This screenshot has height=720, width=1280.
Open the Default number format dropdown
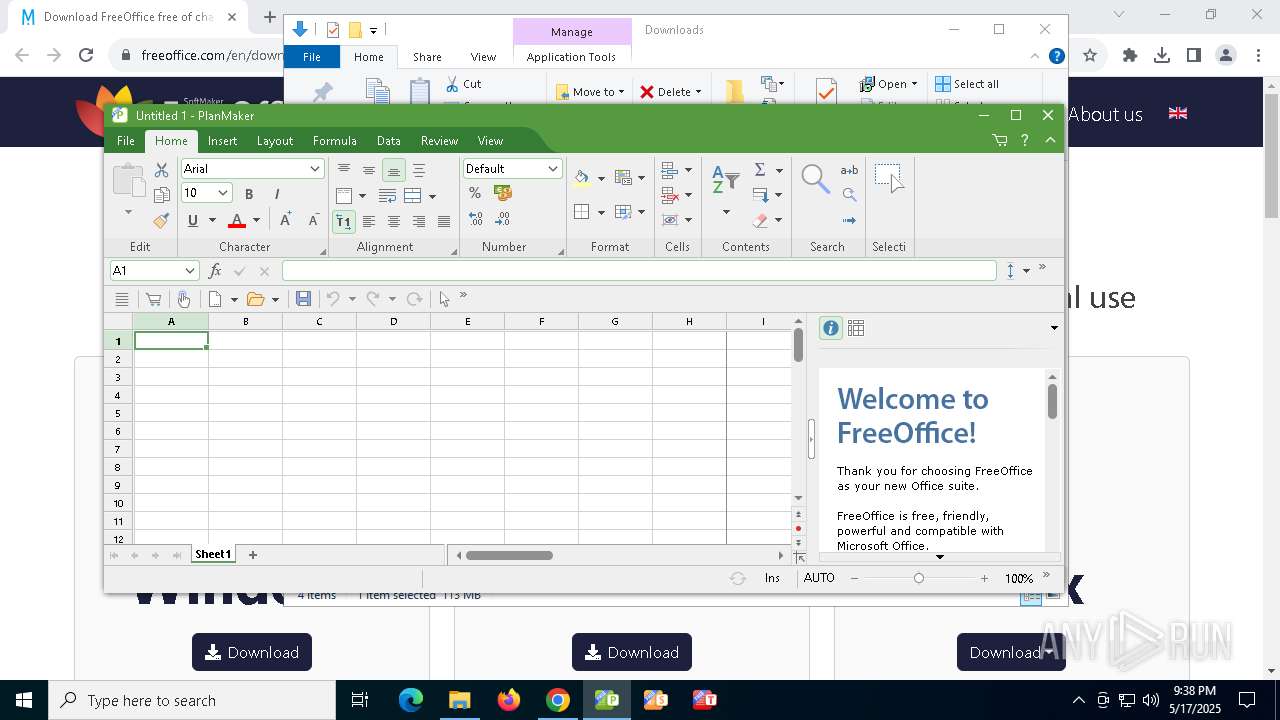[x=553, y=169]
